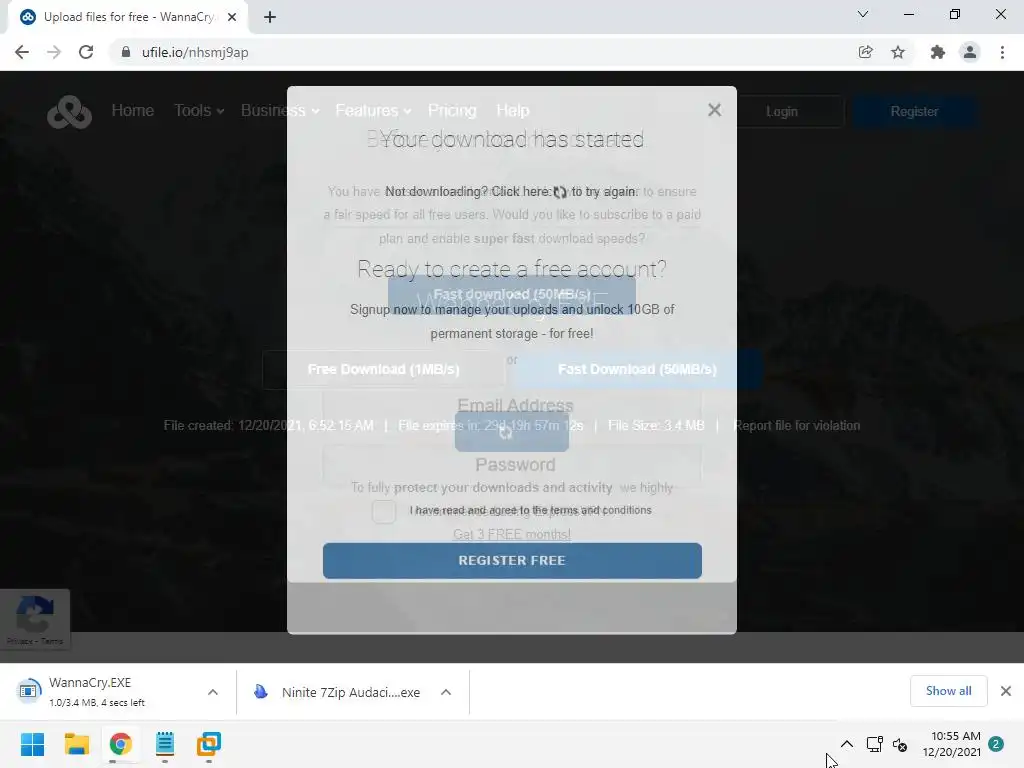The image size is (1024, 768).
Task: Click the forward navigation arrow
Action: tap(54, 52)
